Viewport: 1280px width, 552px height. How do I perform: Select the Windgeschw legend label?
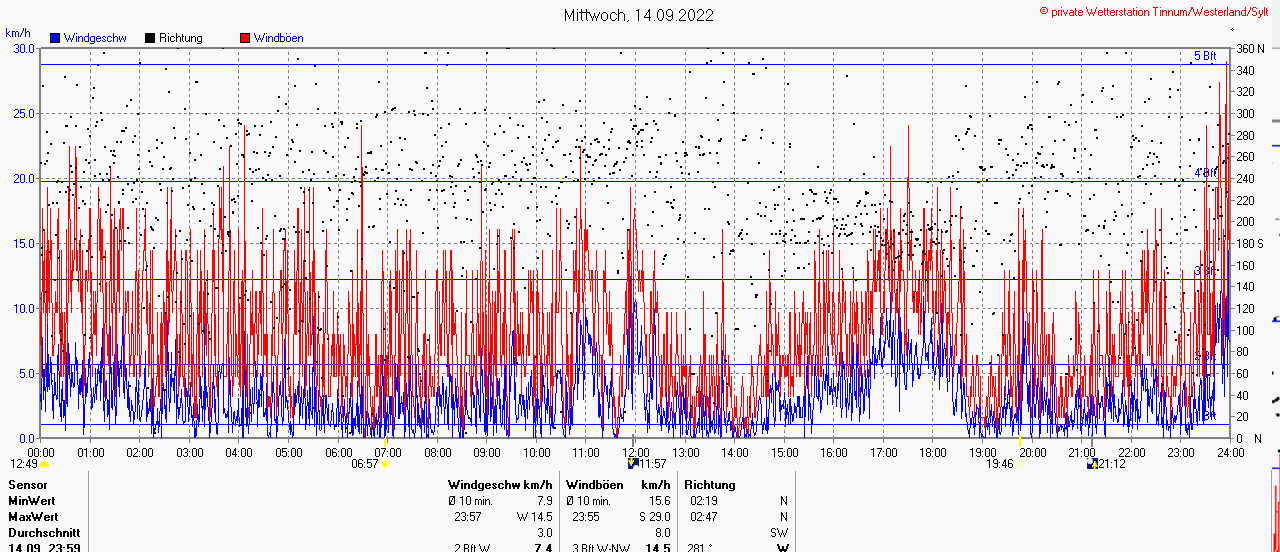click(x=94, y=38)
